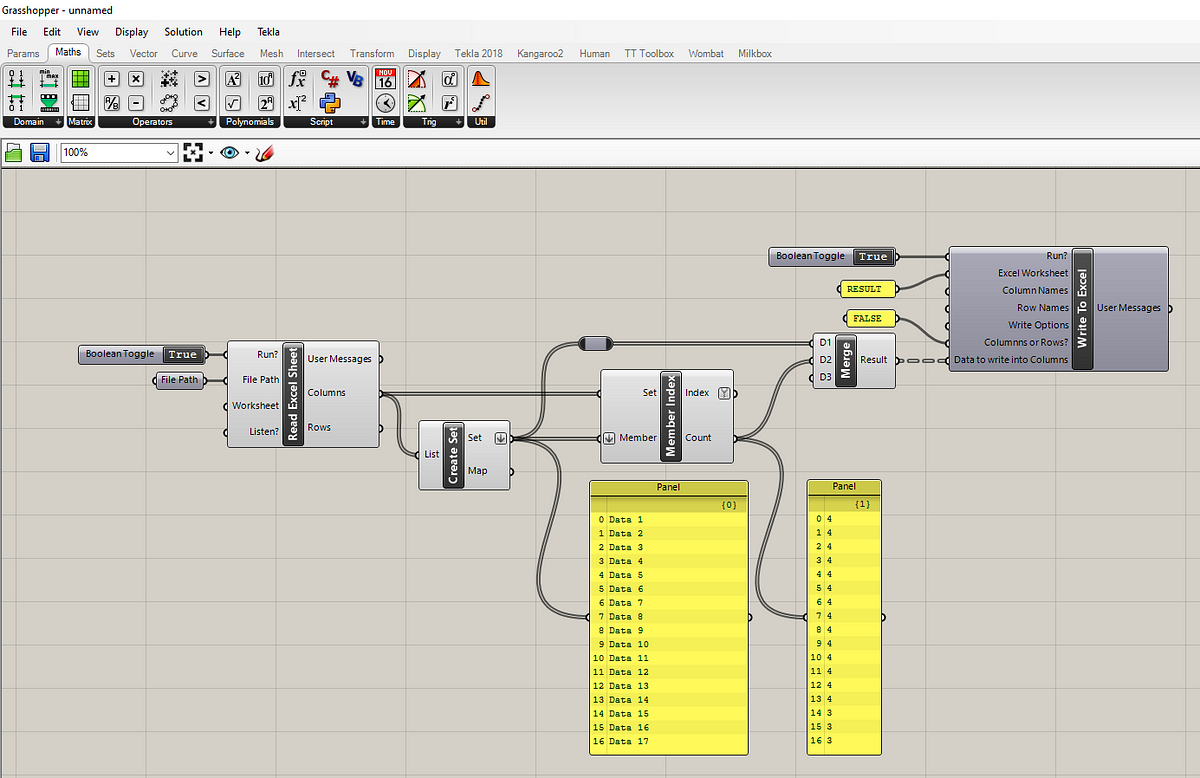1200x778 pixels.
Task: Toggle the Boolean Toggle feeding Write To Excel
Action: coord(872,256)
